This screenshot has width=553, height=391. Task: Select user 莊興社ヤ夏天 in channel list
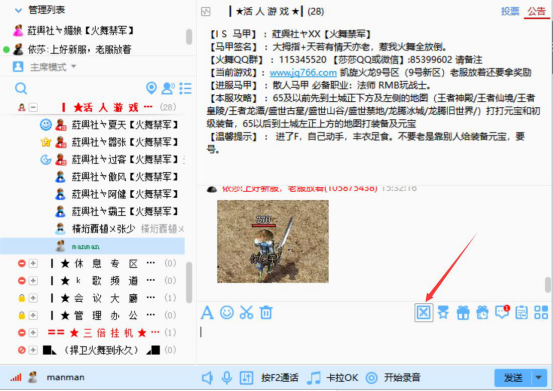124,124
